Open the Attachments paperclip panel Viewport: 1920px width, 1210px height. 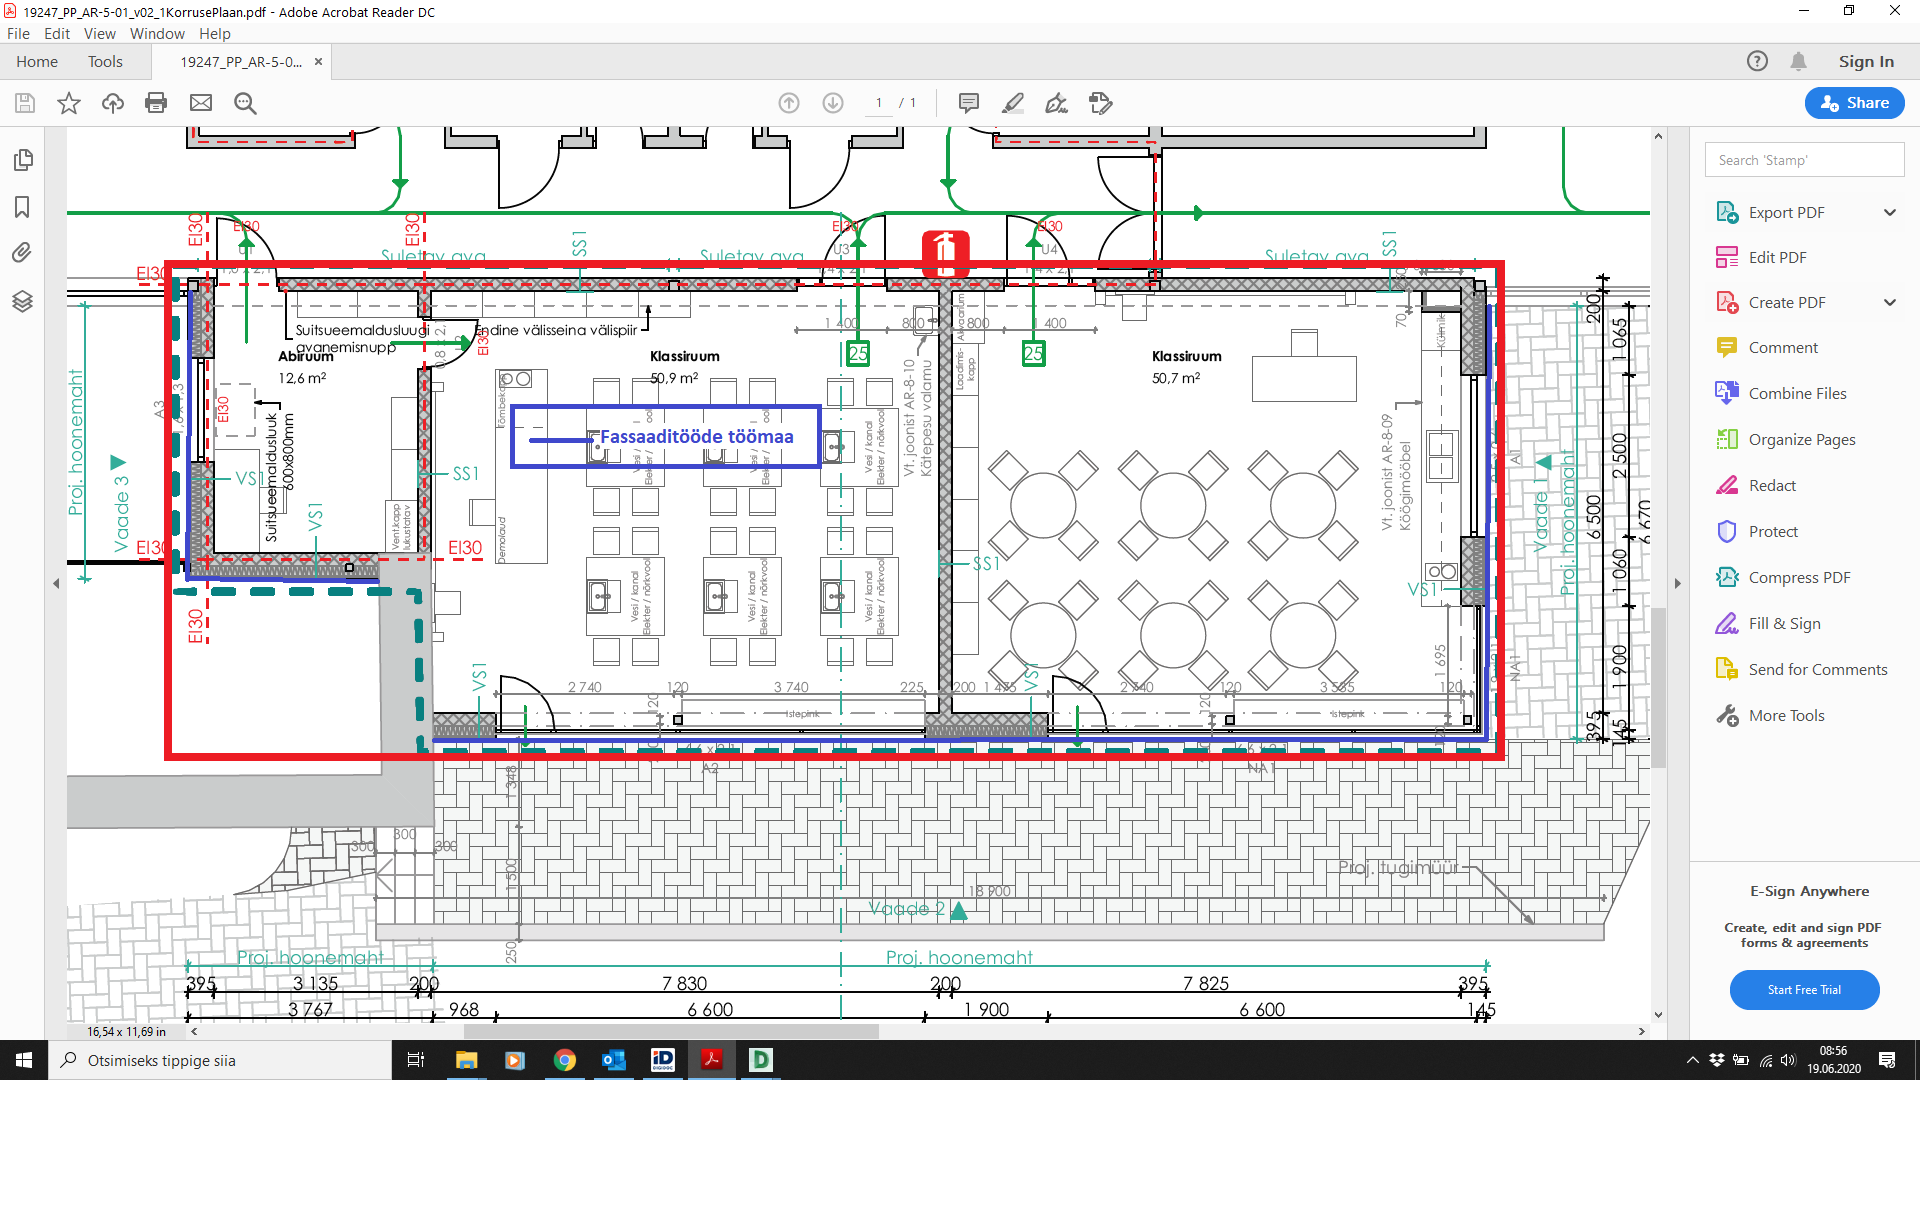point(22,252)
